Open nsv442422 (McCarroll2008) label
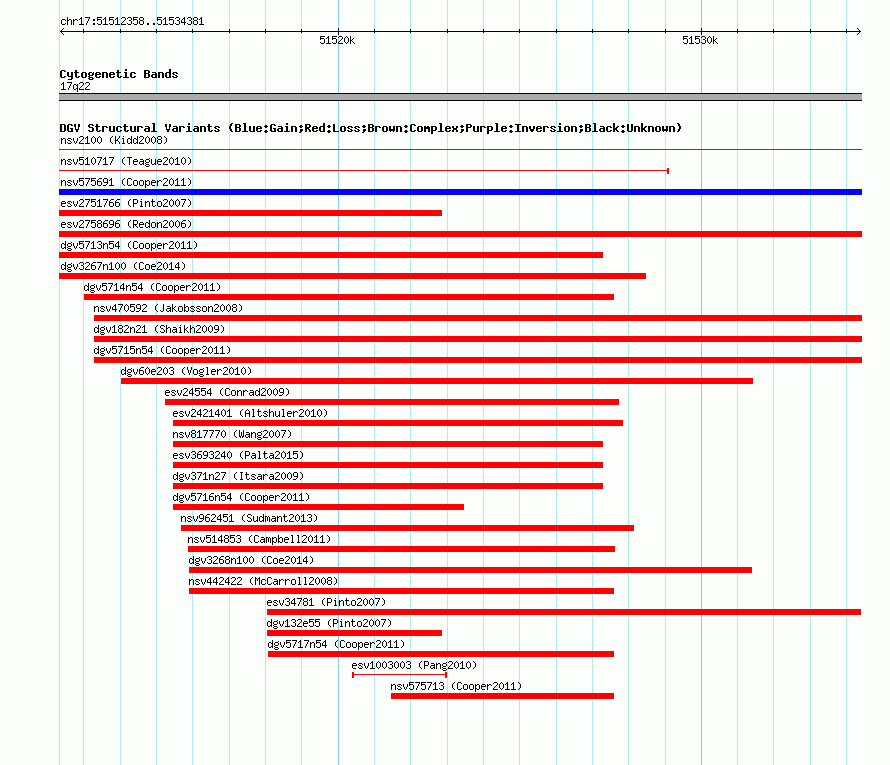The image size is (890, 765). [263, 581]
